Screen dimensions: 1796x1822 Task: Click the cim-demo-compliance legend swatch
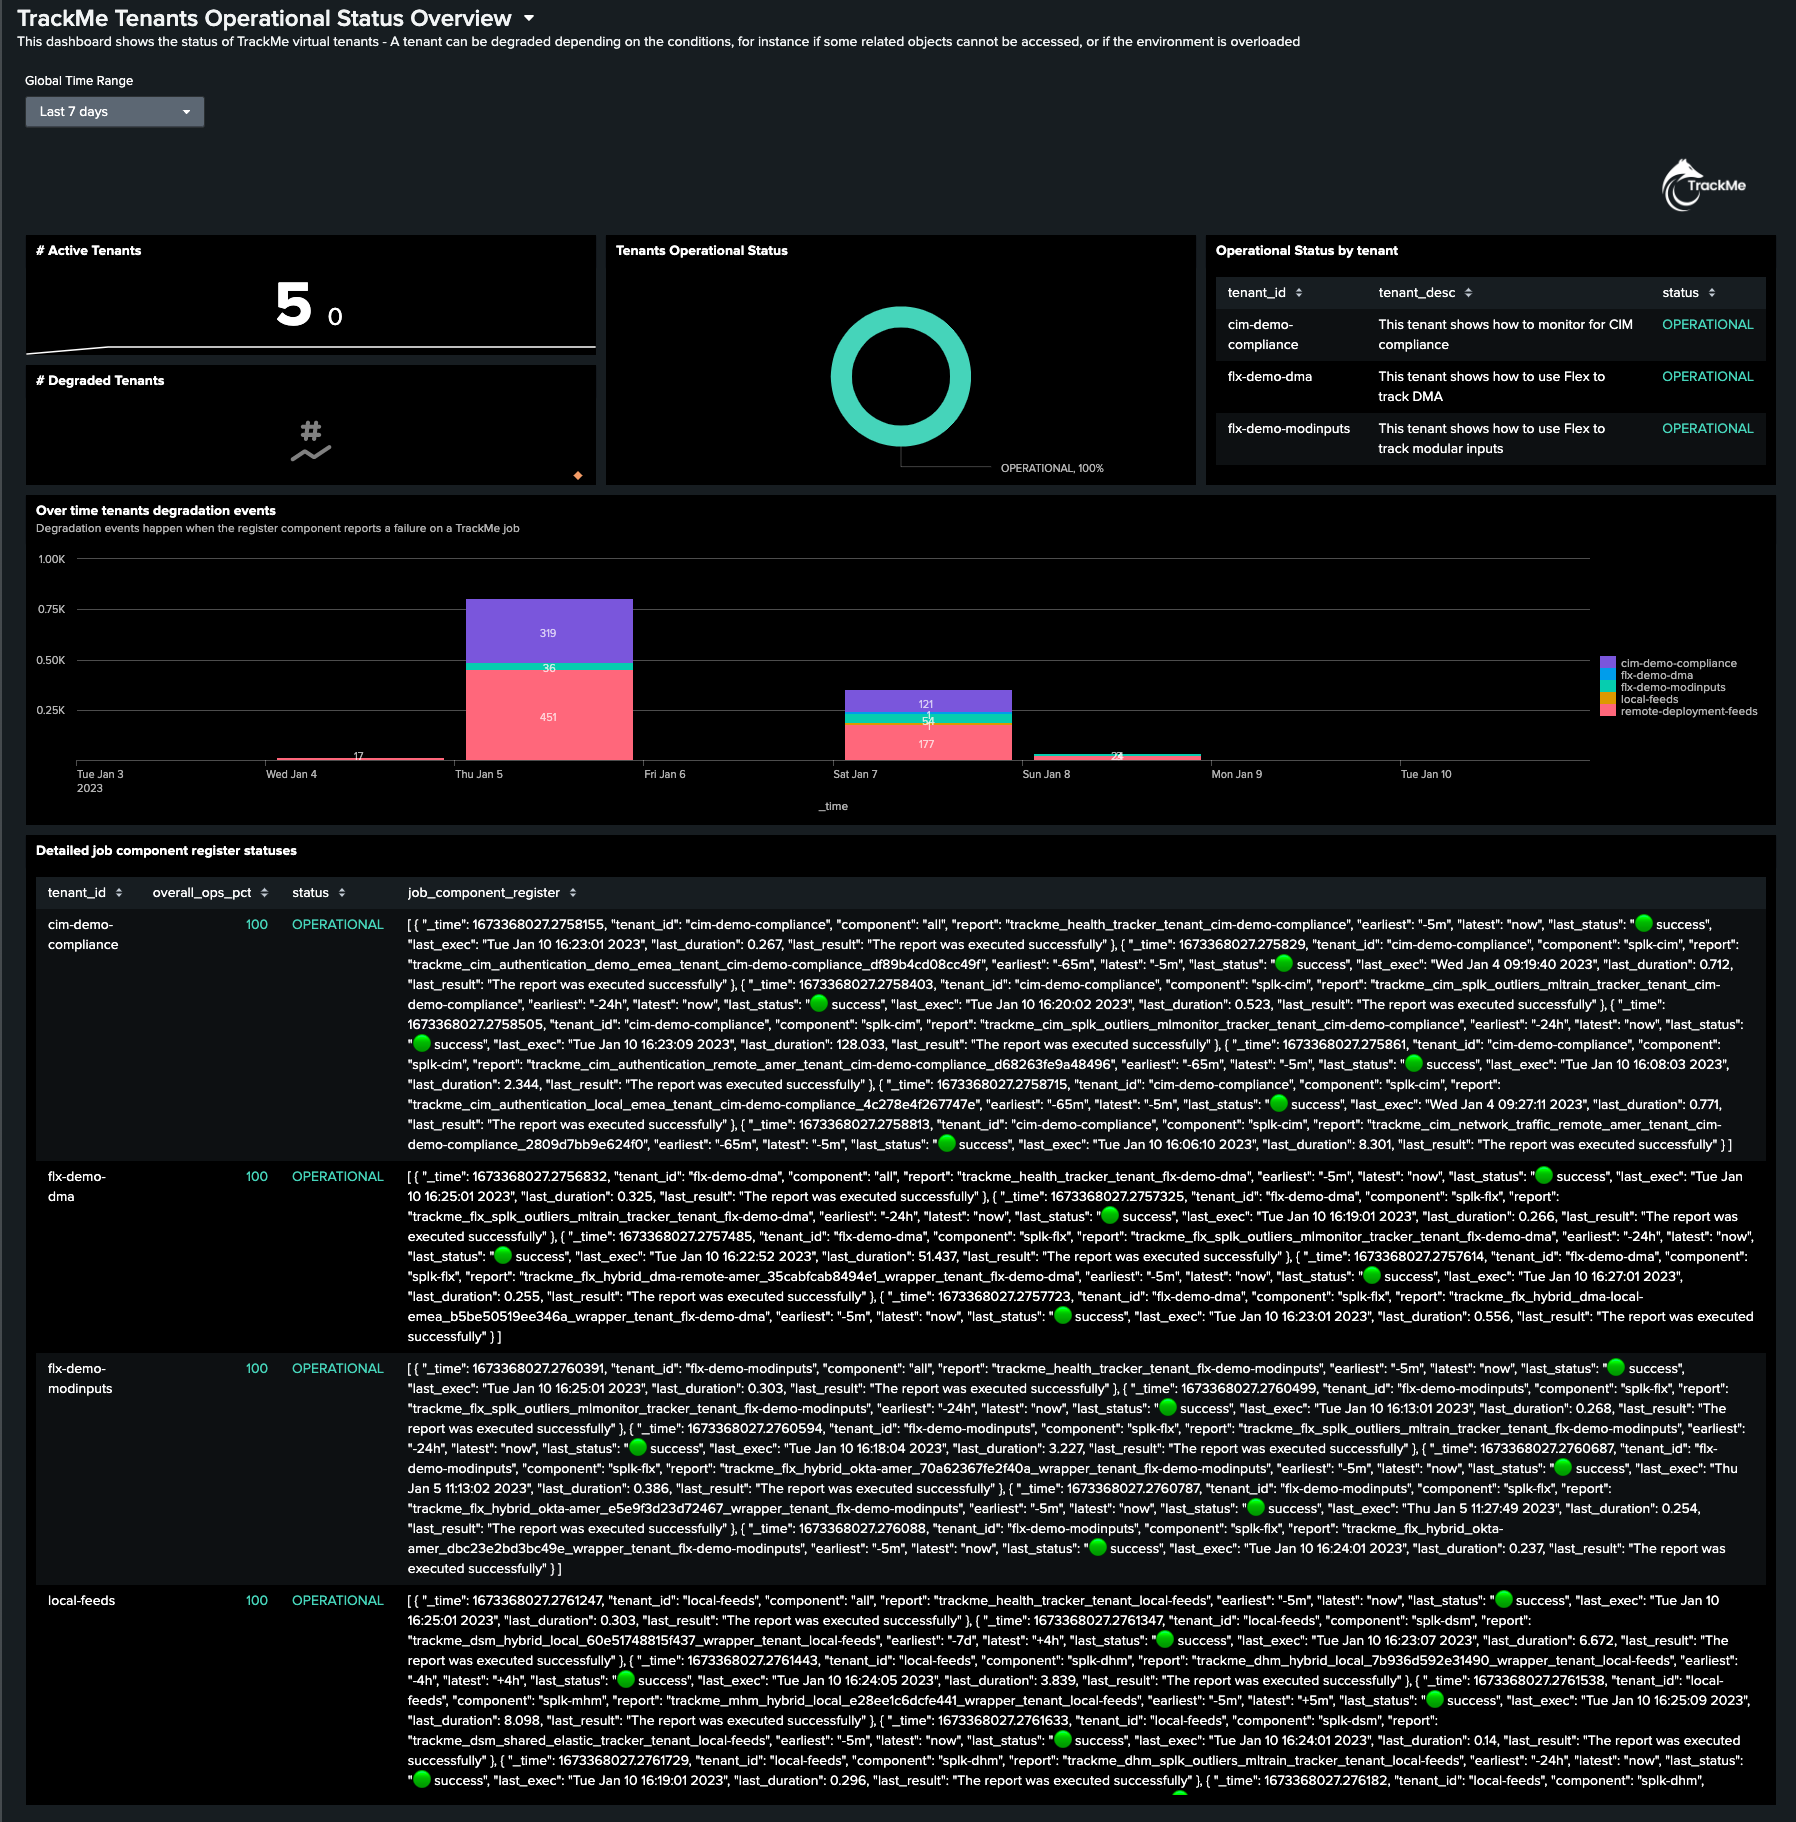pos(1607,663)
